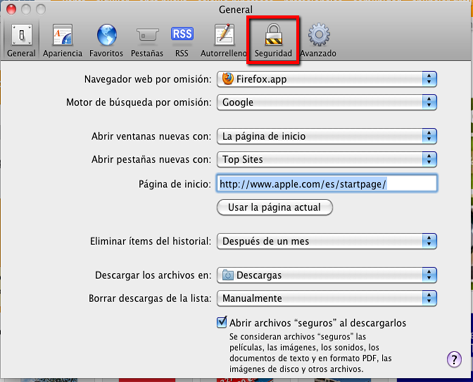
Task: Open the Descargar los archivos en dropdown
Action: 327,275
